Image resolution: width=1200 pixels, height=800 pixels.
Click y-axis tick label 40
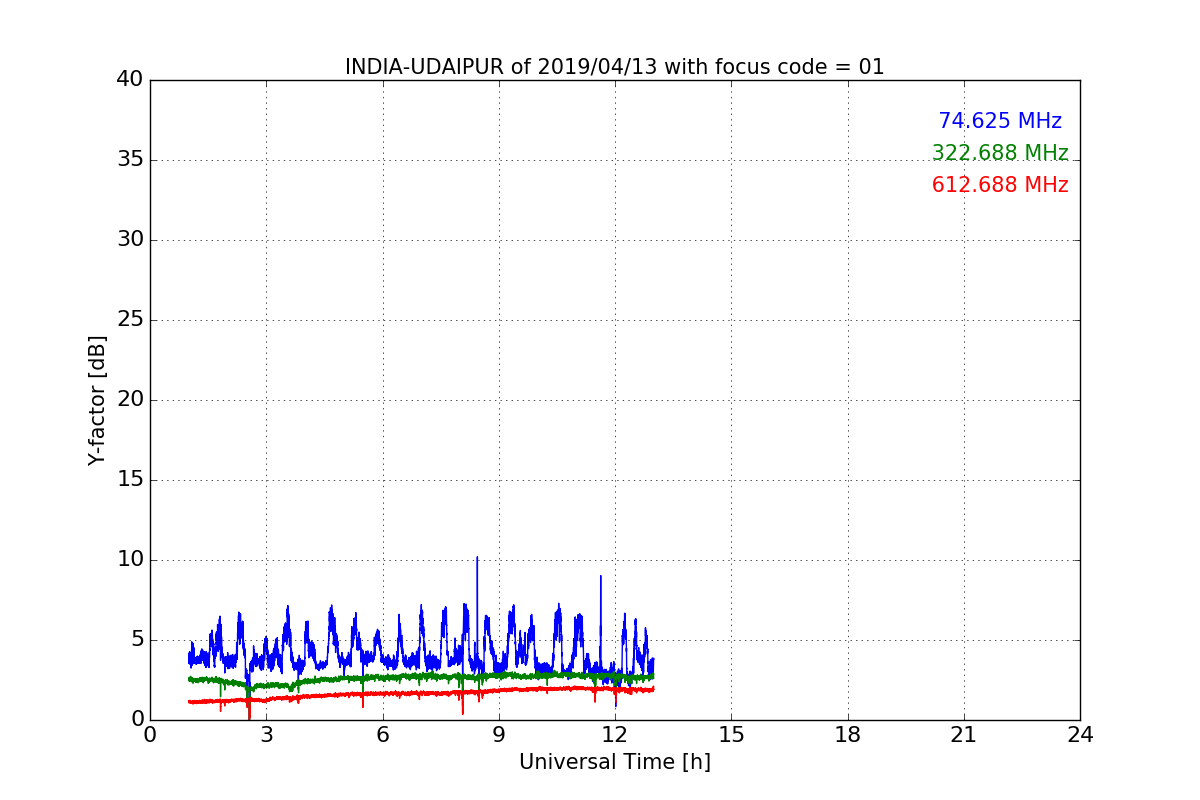130,80
